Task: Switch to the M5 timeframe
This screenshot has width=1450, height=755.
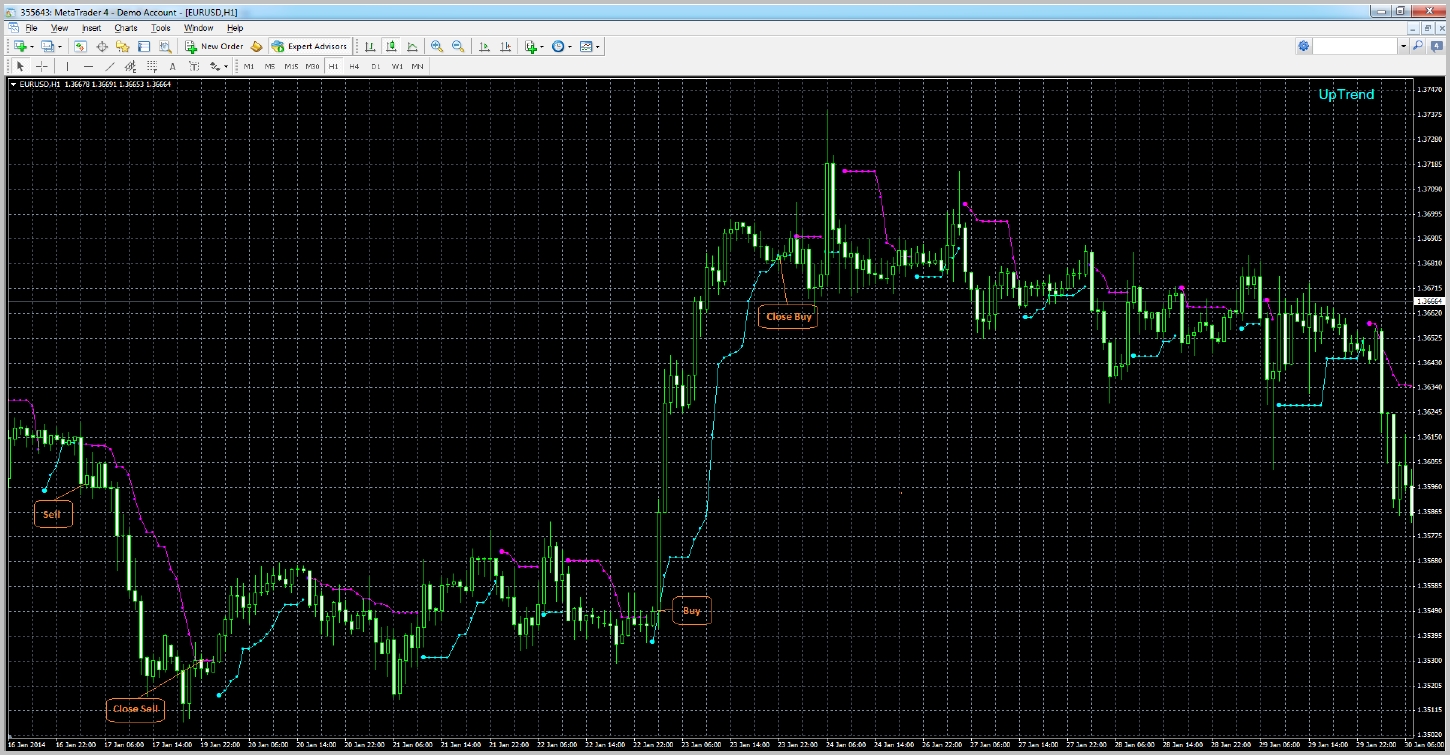Action: point(270,66)
